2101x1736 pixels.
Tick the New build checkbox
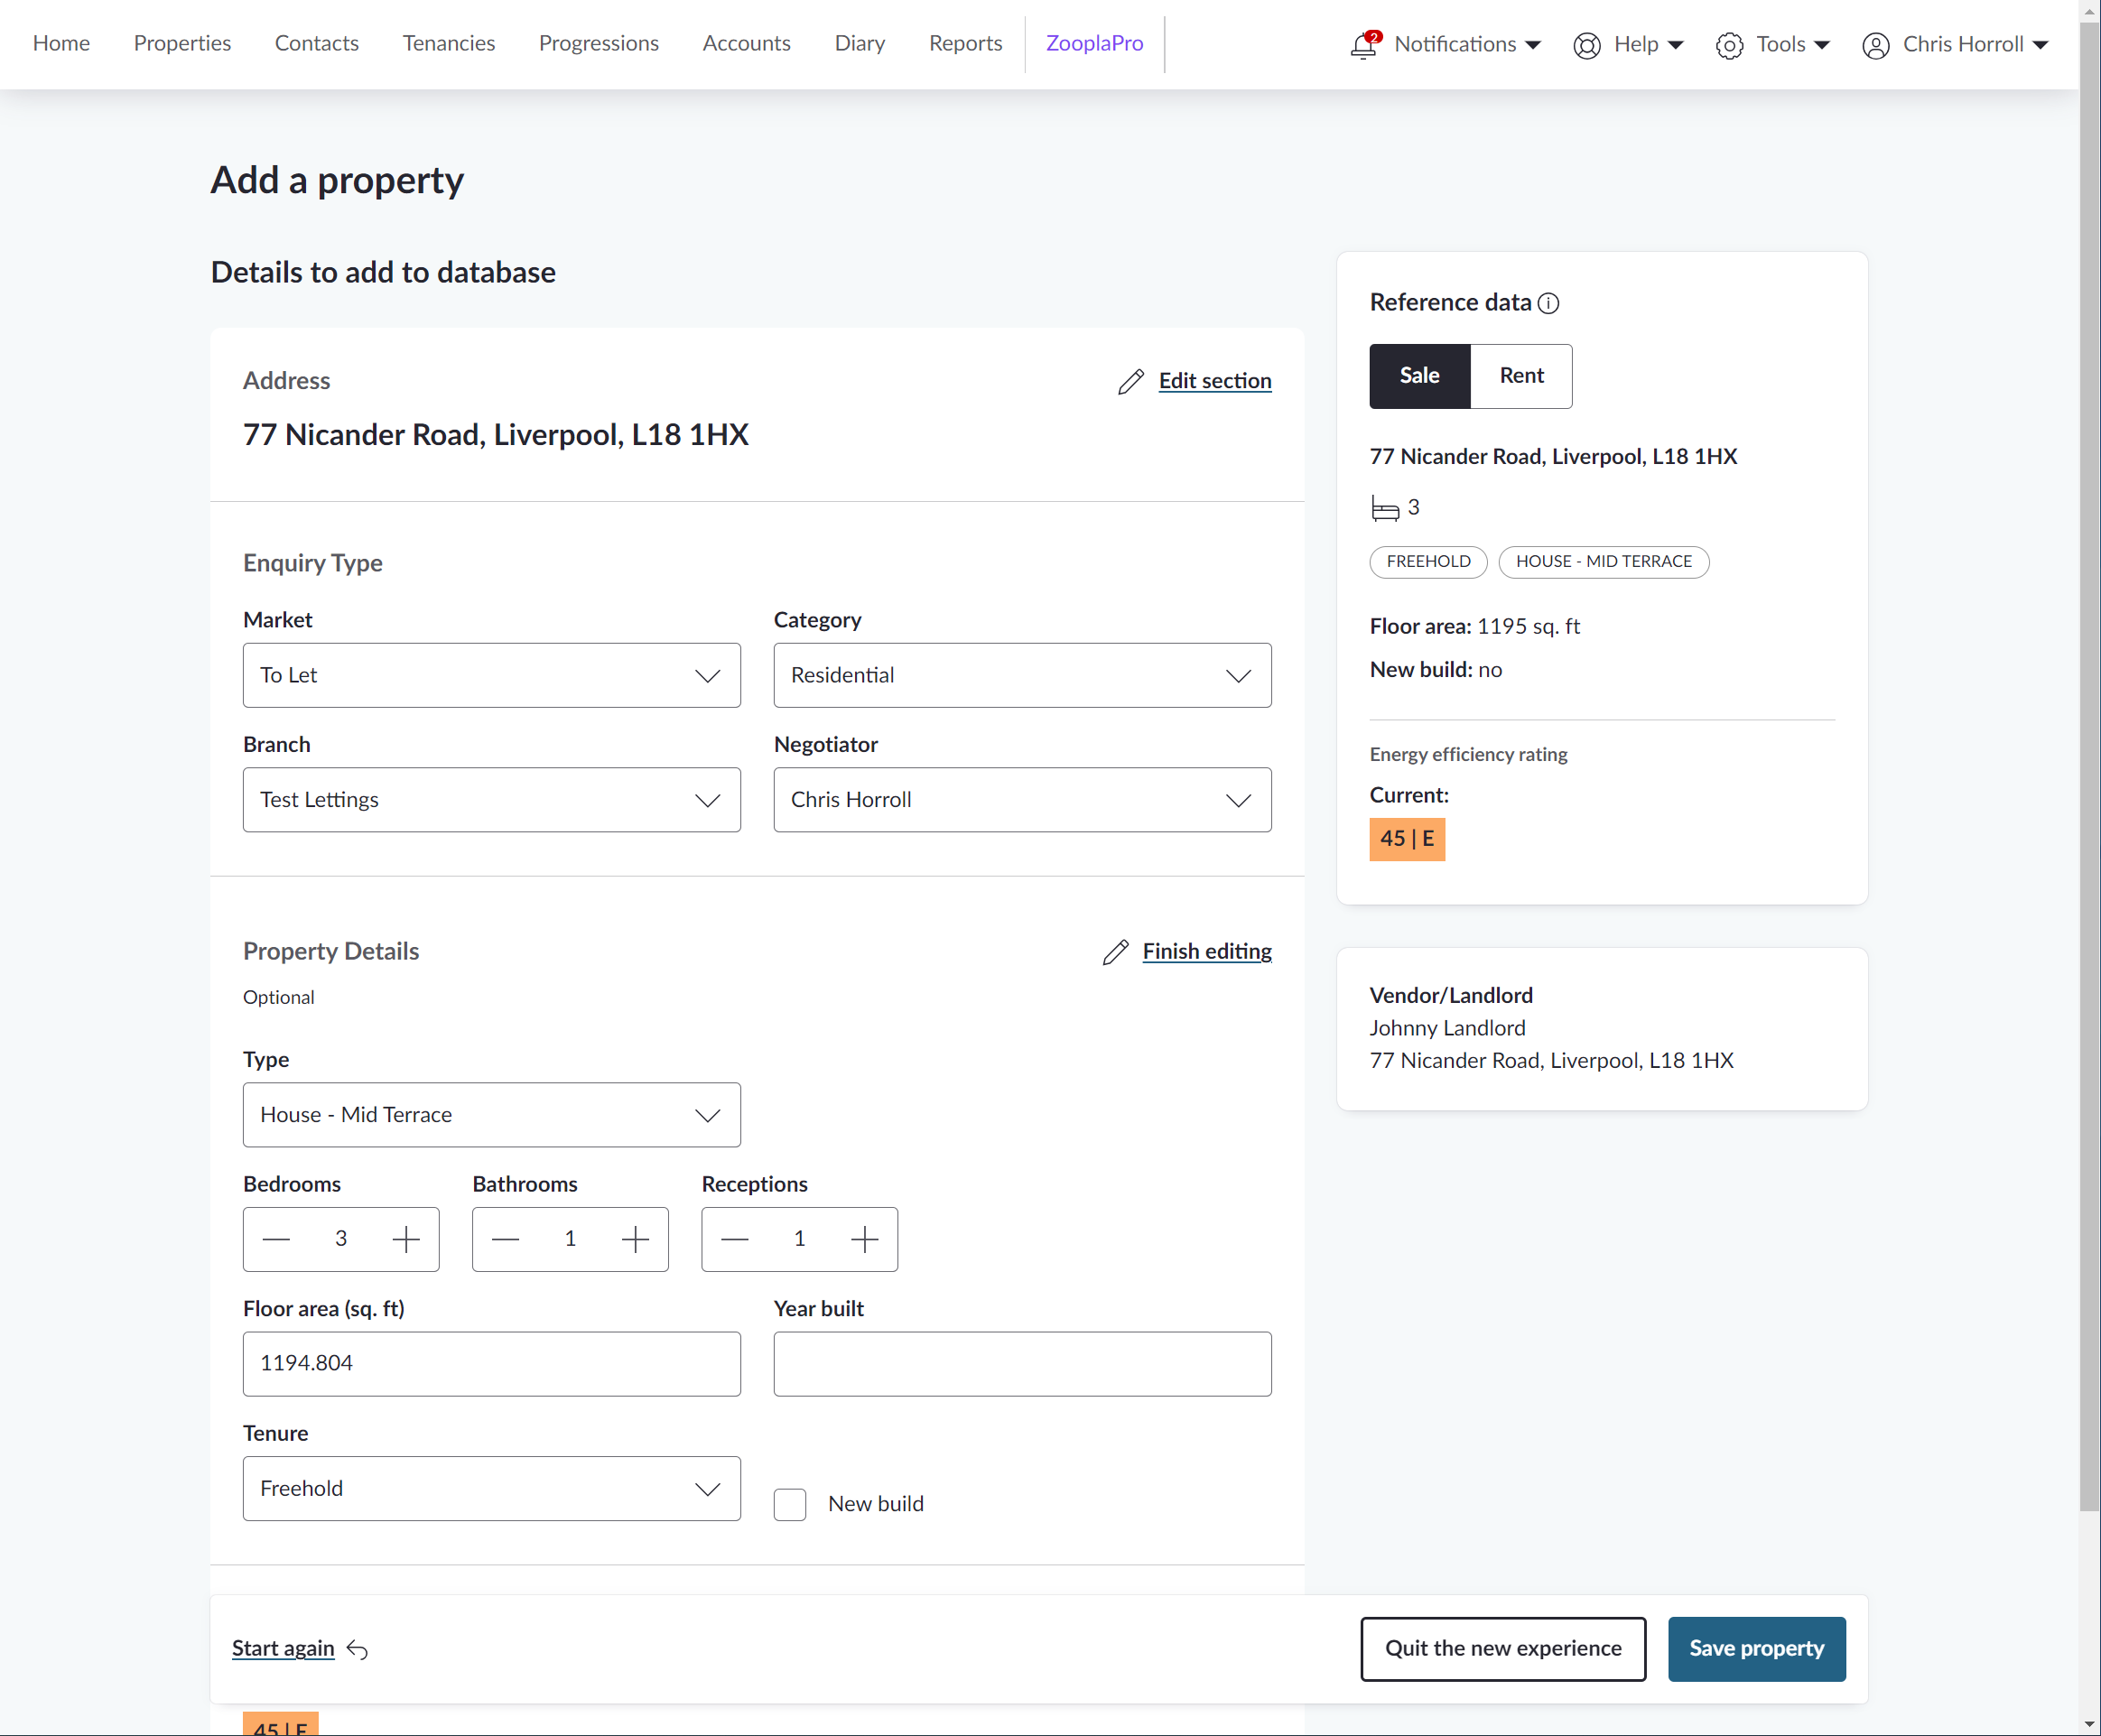click(x=790, y=1504)
